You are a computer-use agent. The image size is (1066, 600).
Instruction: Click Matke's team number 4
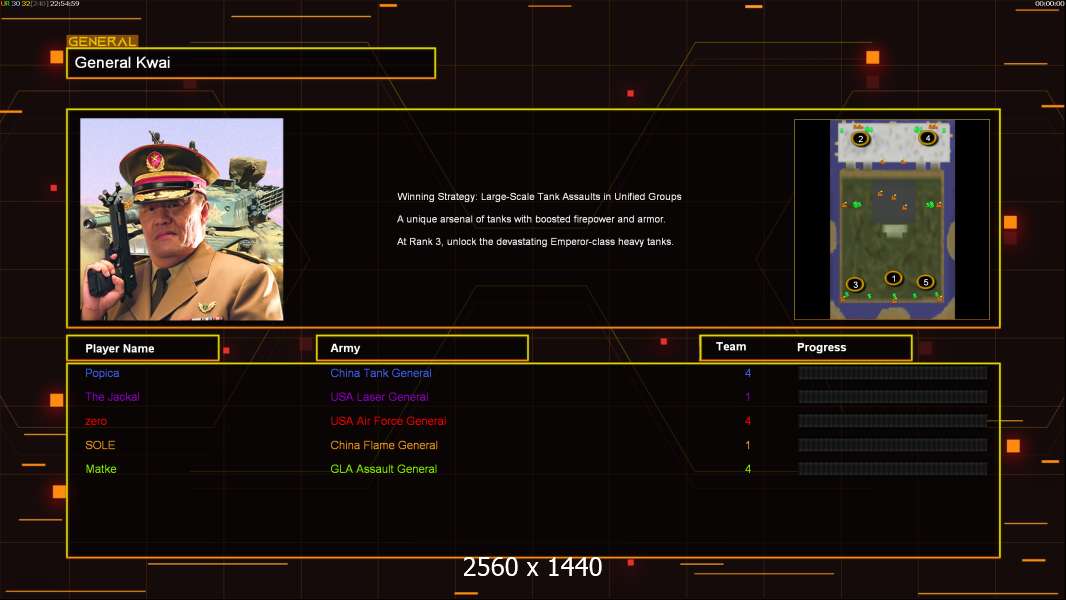point(748,469)
